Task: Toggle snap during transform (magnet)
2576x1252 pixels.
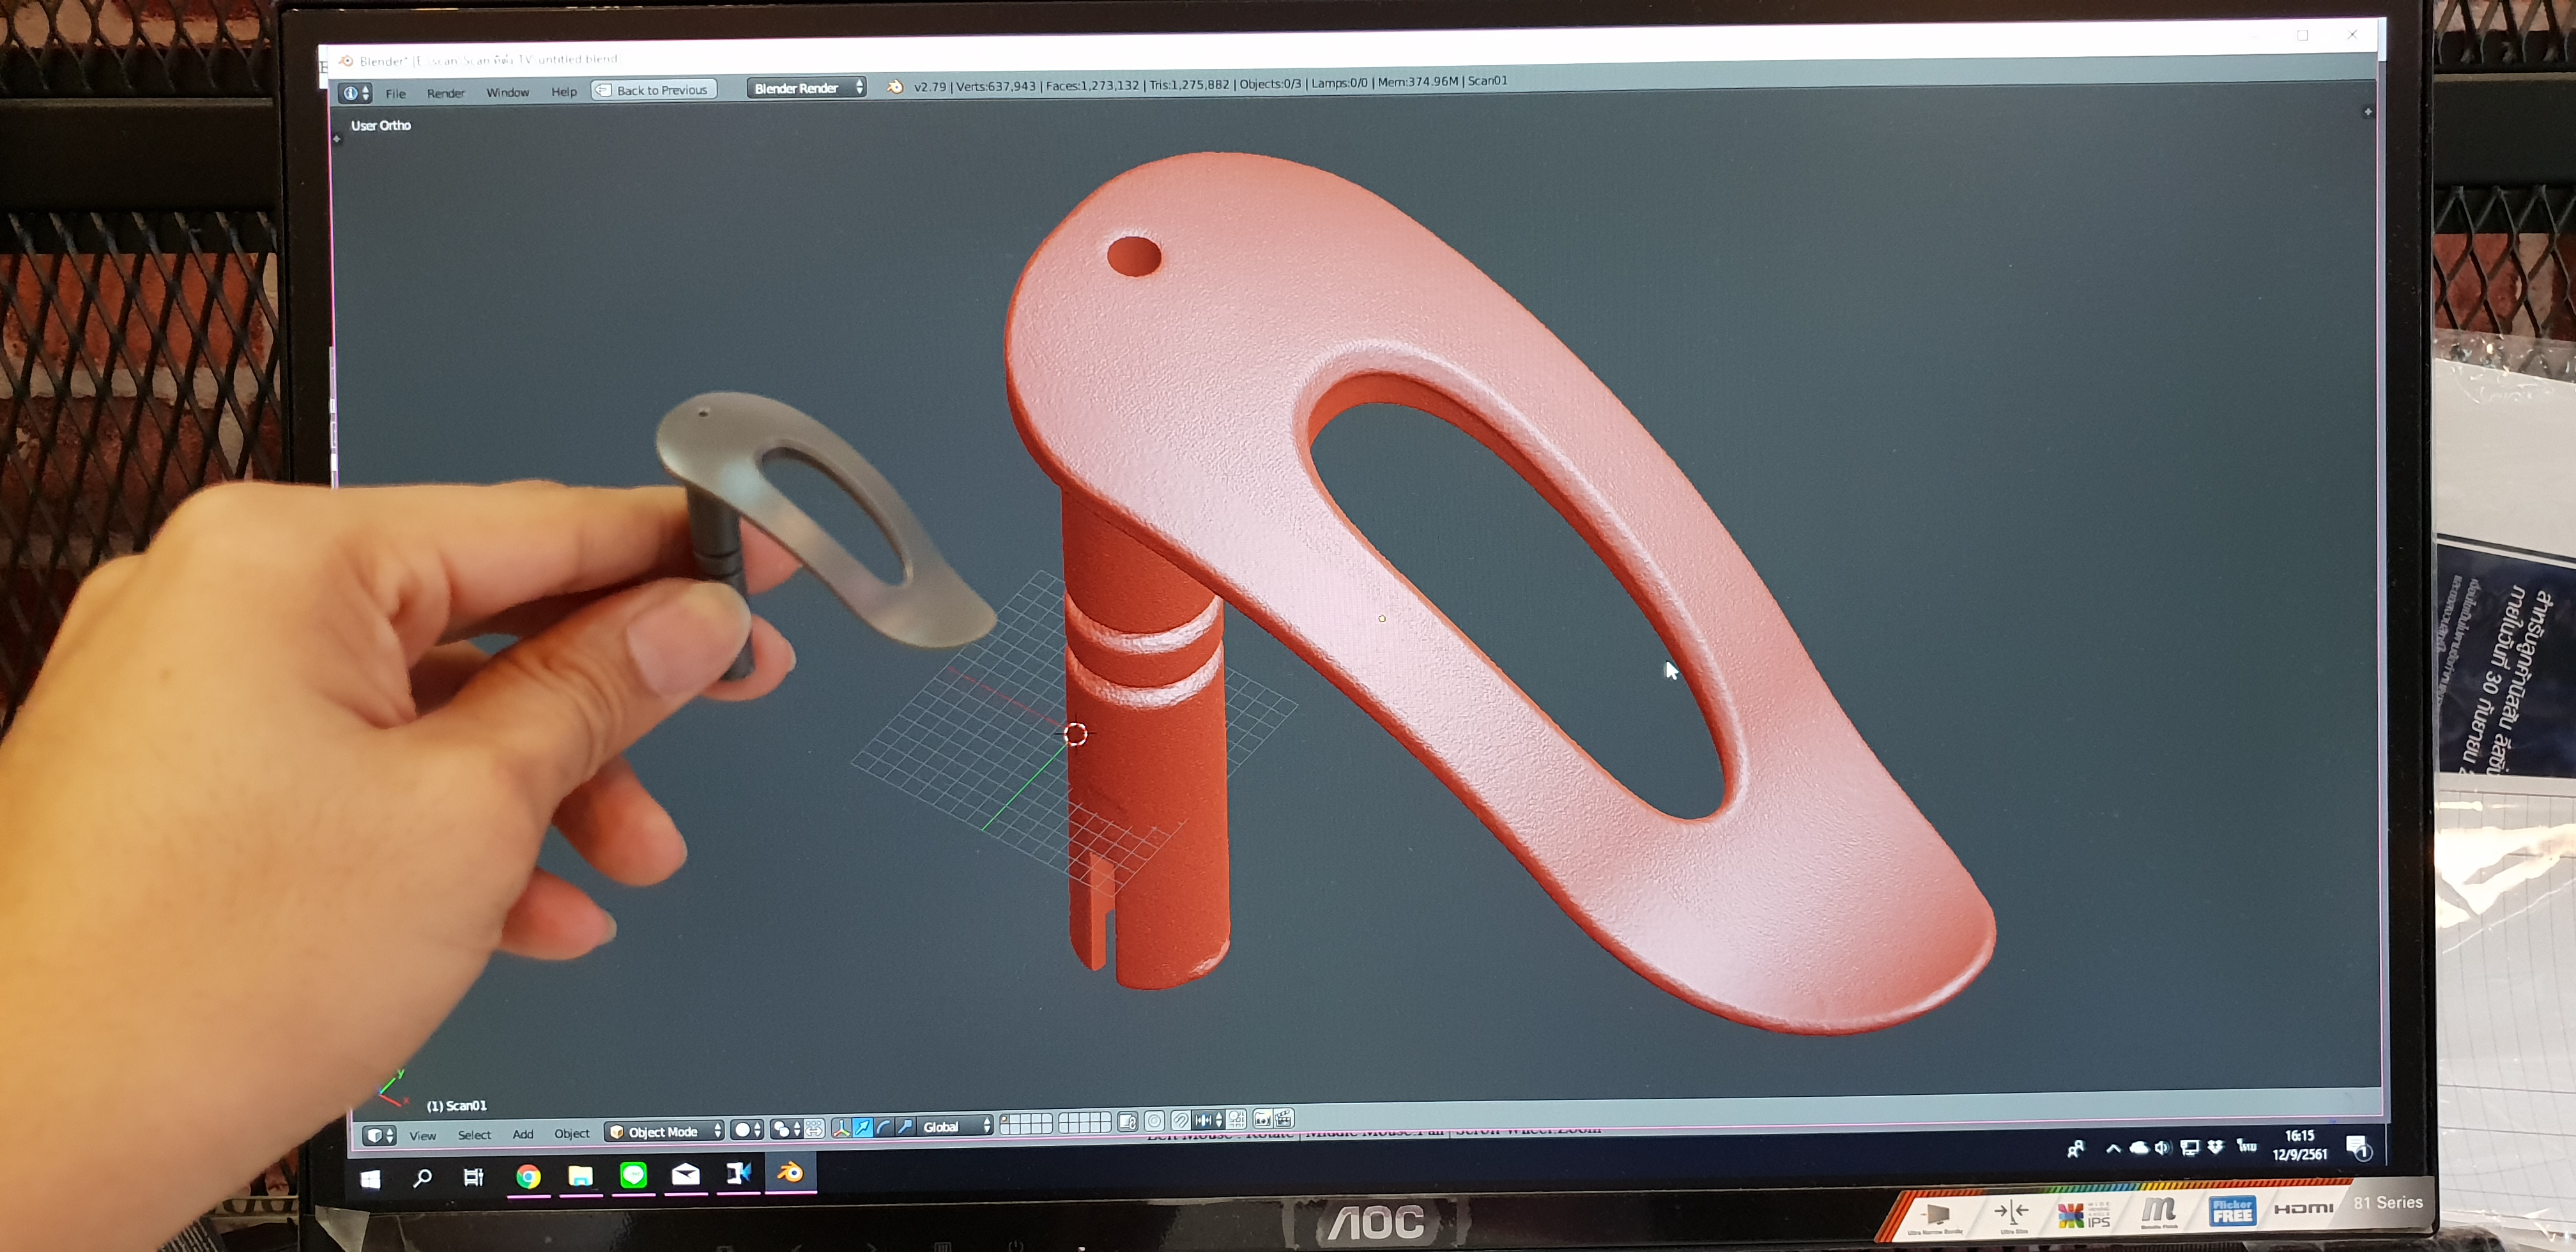Action: tap(1181, 1121)
